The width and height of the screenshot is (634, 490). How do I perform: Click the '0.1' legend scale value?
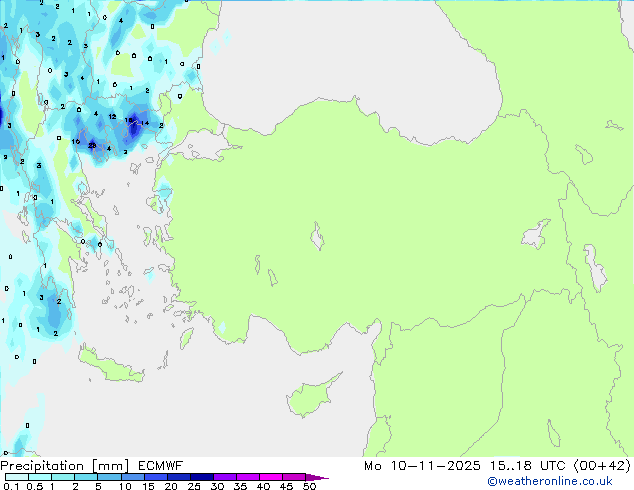coord(11,486)
